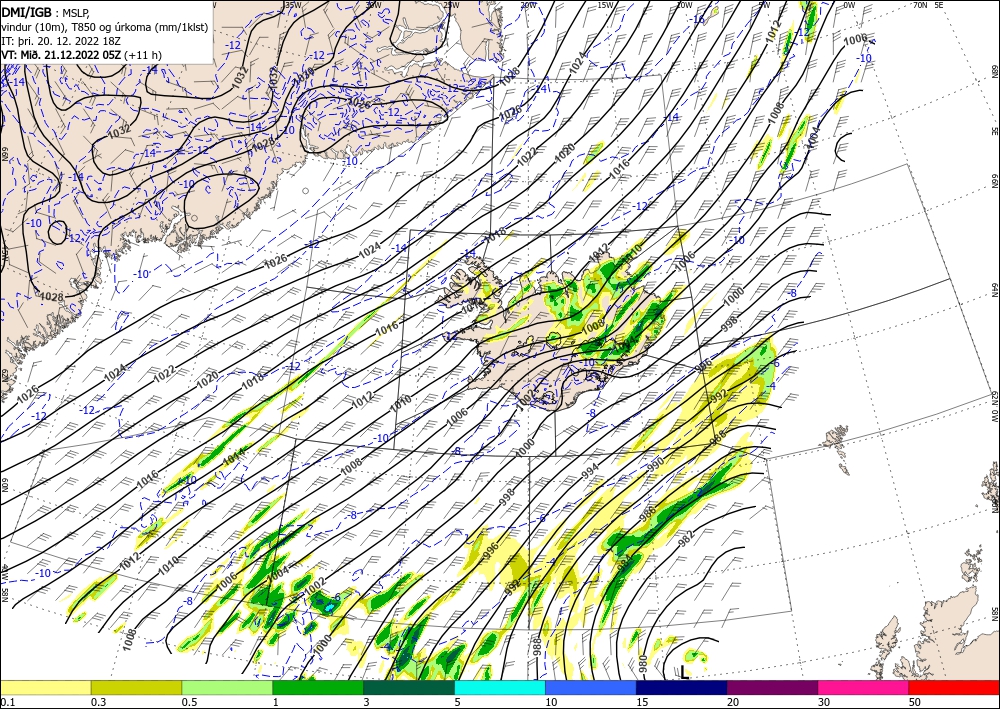The image size is (1000, 709).
Task: Click the 15W longitude label
Action: coord(606,5)
